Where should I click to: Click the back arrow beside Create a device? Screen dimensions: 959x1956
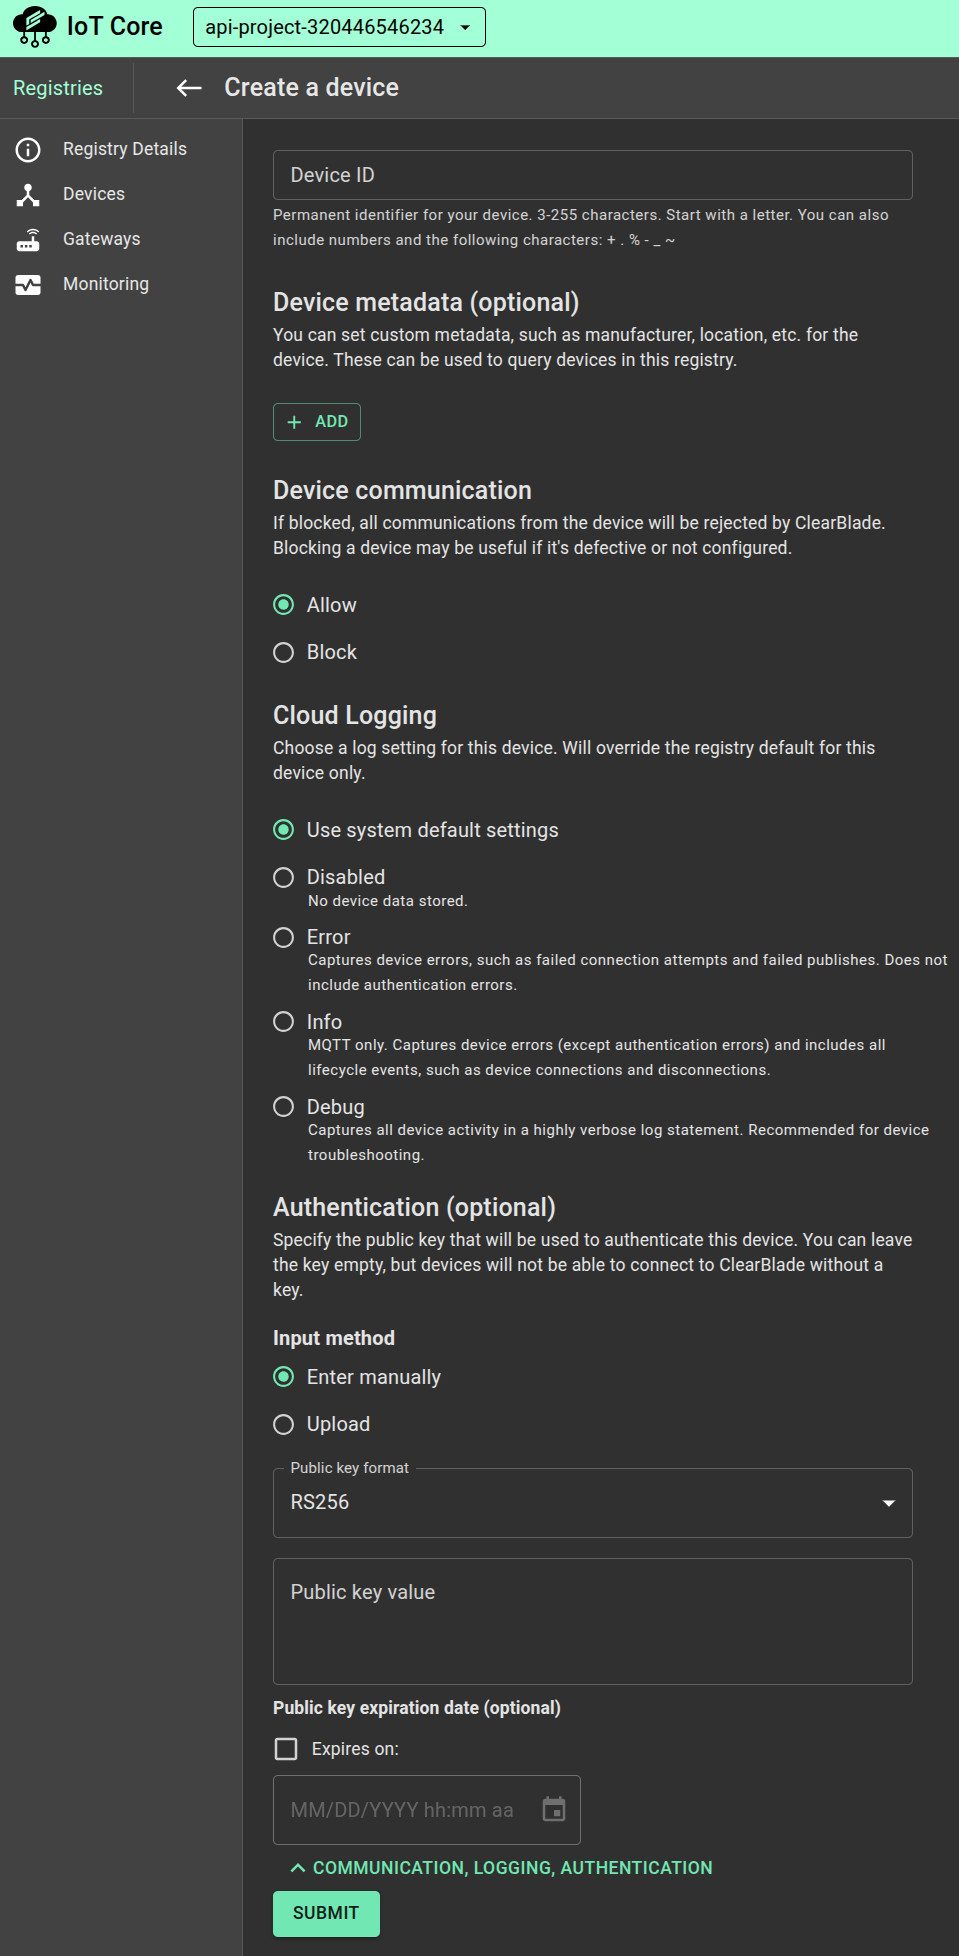click(x=189, y=88)
